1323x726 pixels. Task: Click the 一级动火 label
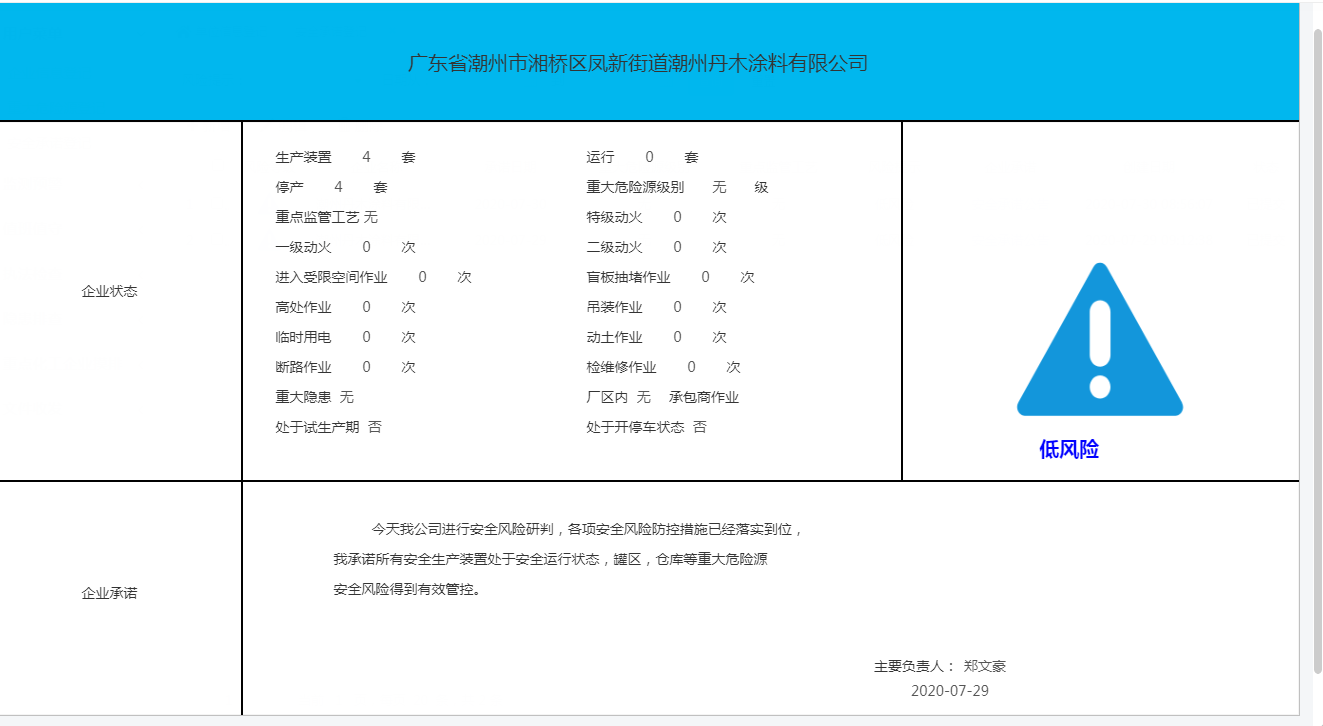pos(303,248)
